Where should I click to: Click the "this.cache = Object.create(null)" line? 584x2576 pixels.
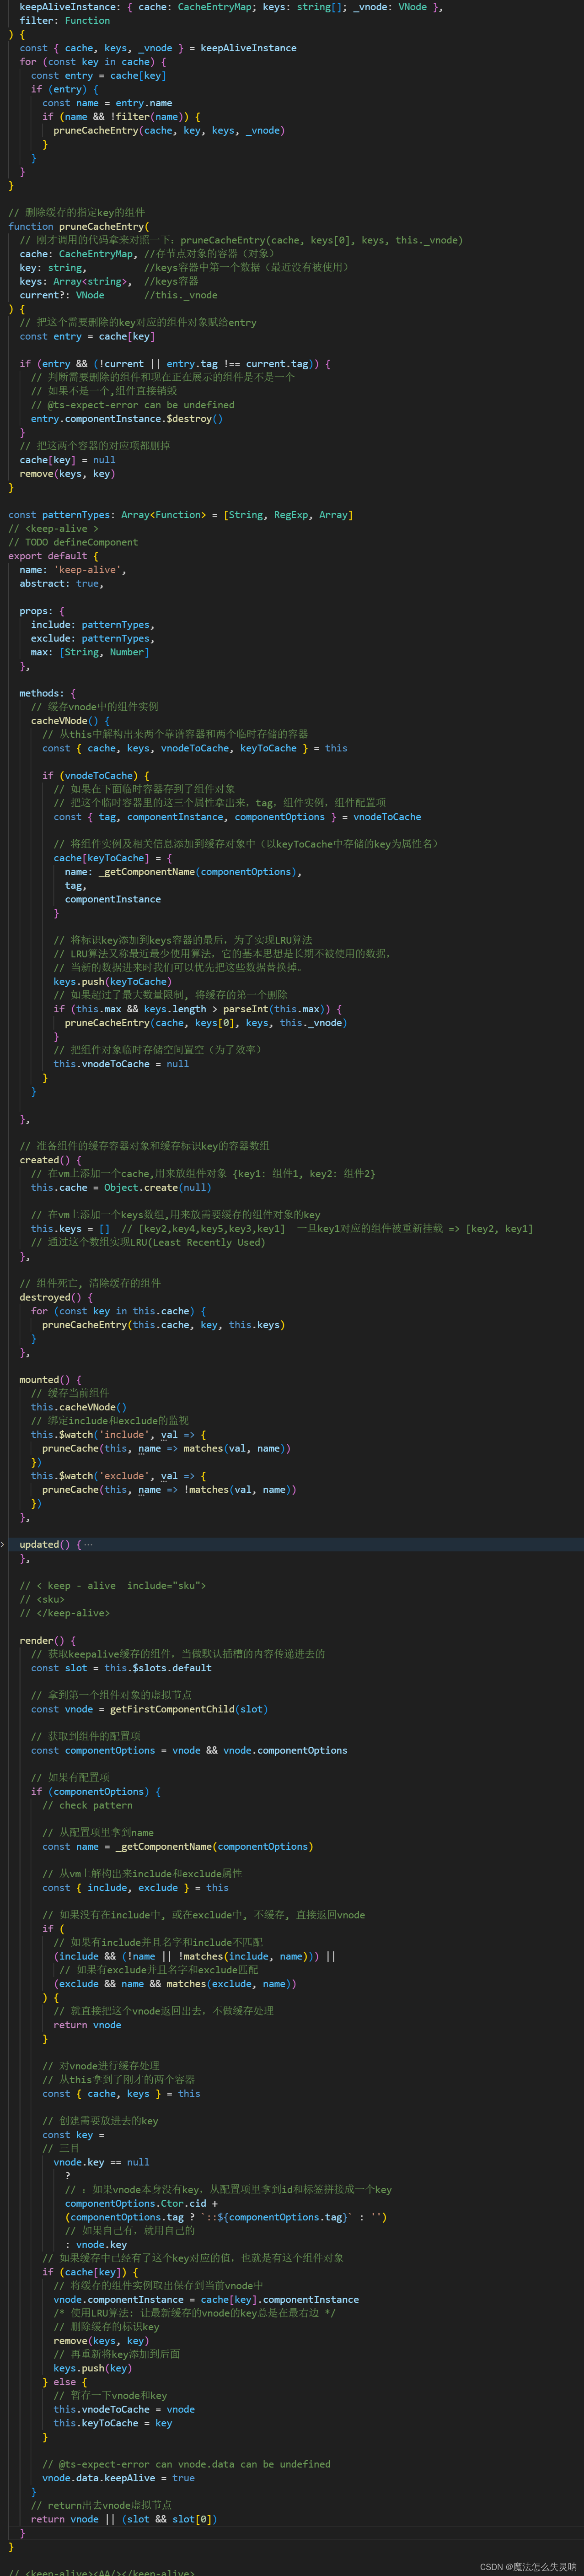[121, 1187]
